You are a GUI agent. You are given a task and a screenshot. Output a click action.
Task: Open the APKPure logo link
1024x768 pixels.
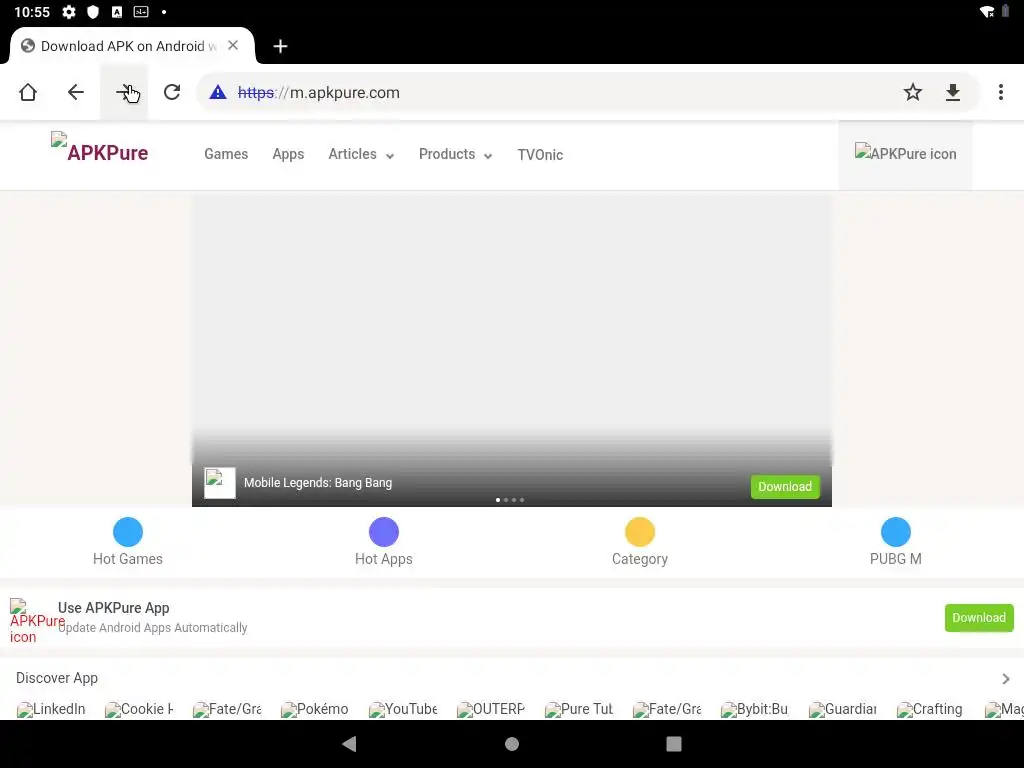100,148
